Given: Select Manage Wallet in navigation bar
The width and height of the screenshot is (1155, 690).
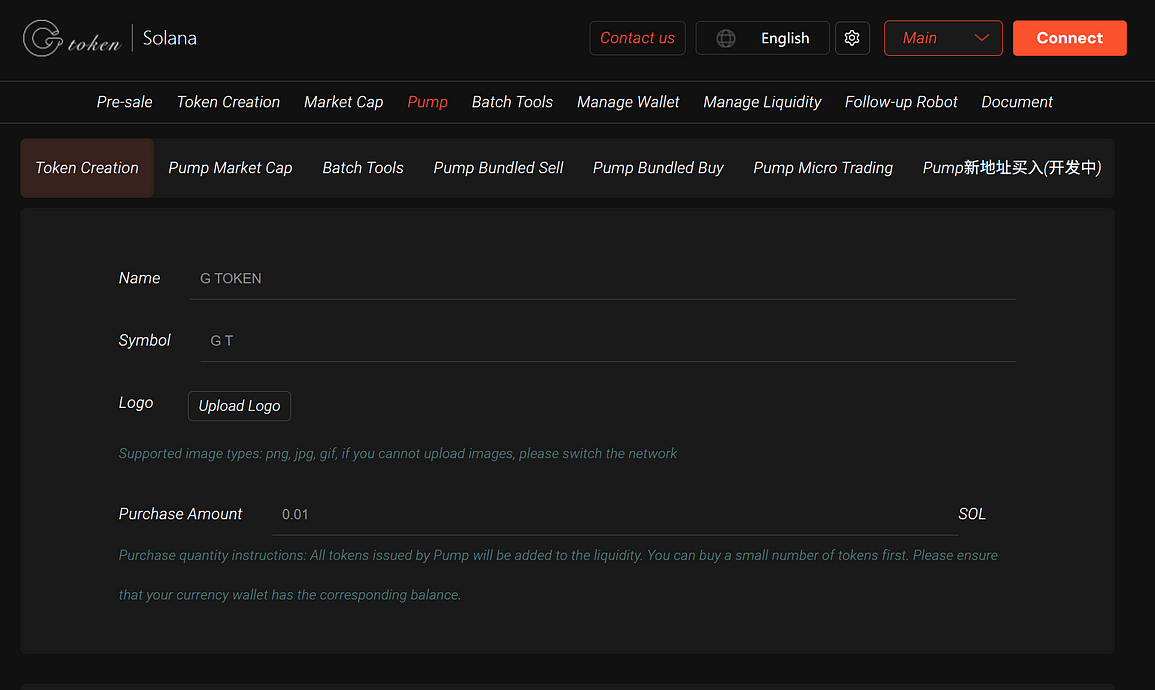Looking at the screenshot, I should click(x=628, y=102).
